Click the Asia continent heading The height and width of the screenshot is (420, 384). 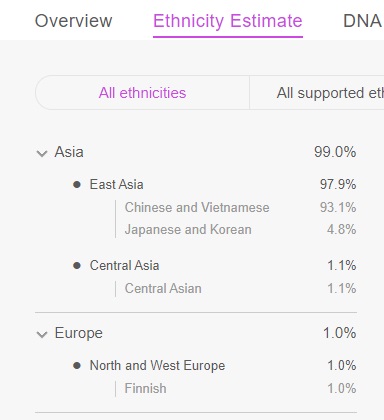(x=69, y=152)
